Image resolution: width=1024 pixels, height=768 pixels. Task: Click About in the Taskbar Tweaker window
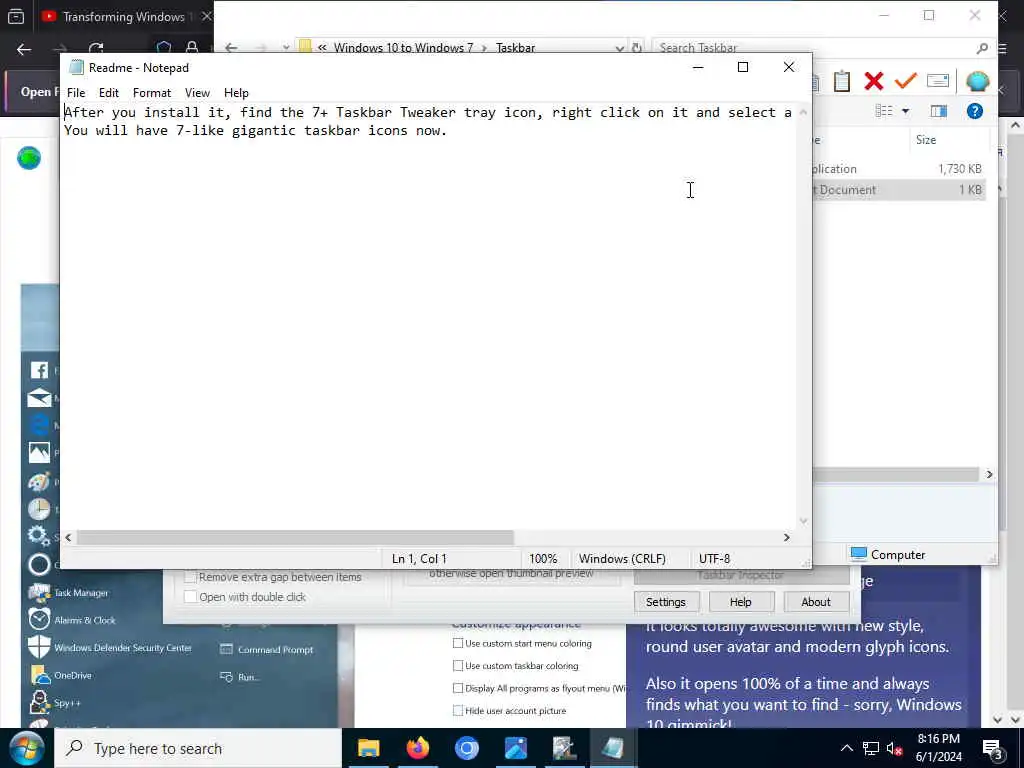[x=816, y=601]
